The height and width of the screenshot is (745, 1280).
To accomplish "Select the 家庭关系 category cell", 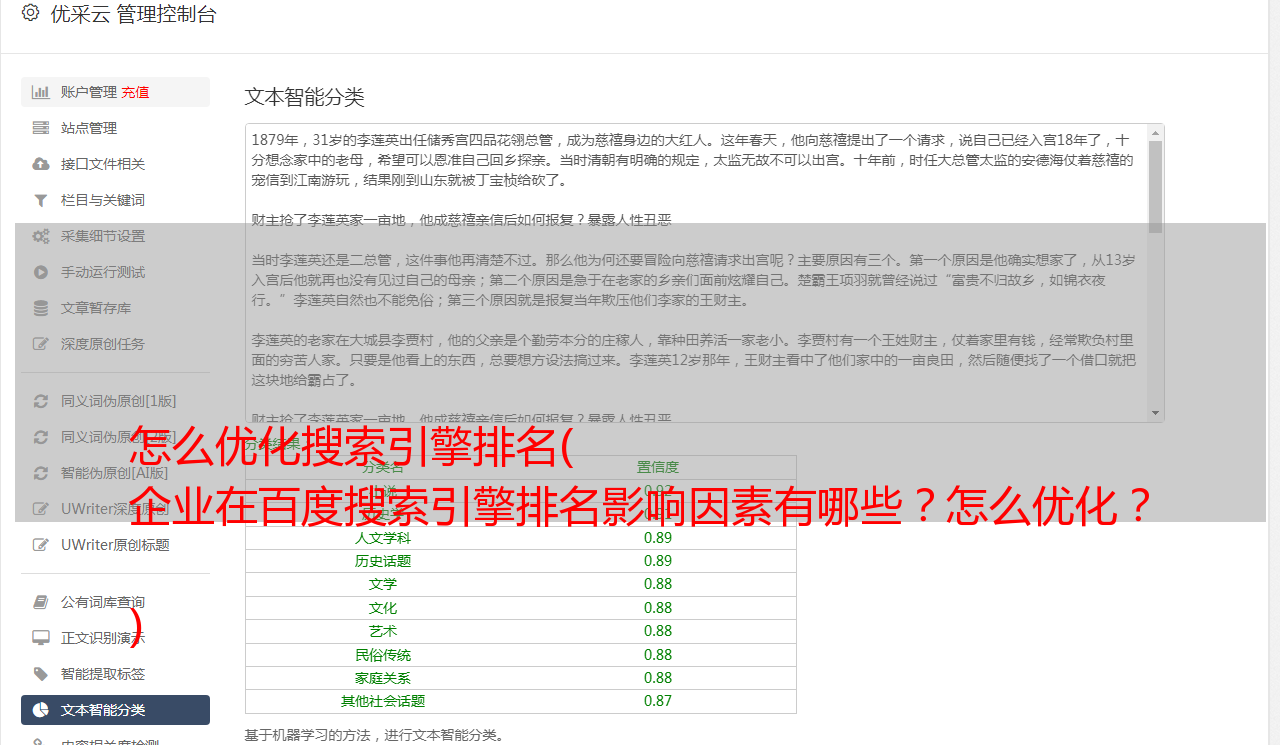I will (383, 678).
